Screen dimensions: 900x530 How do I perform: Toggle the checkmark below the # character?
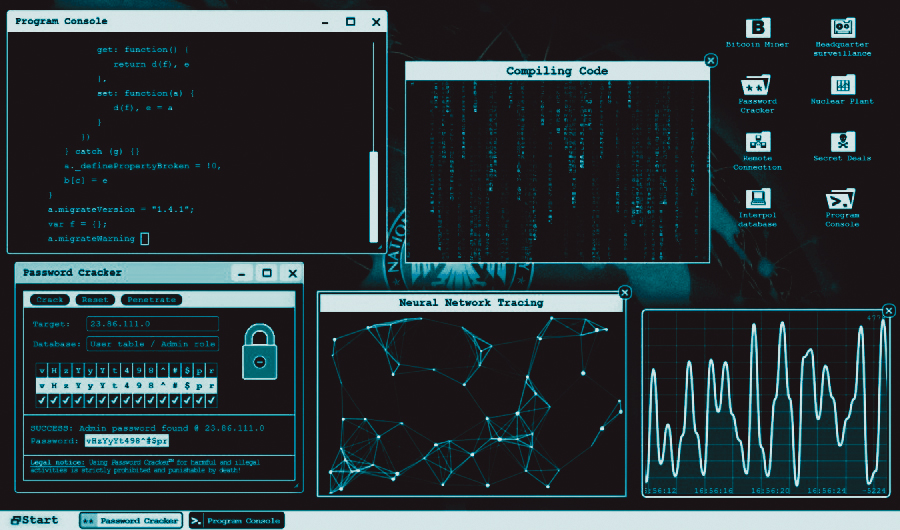[x=174, y=400]
